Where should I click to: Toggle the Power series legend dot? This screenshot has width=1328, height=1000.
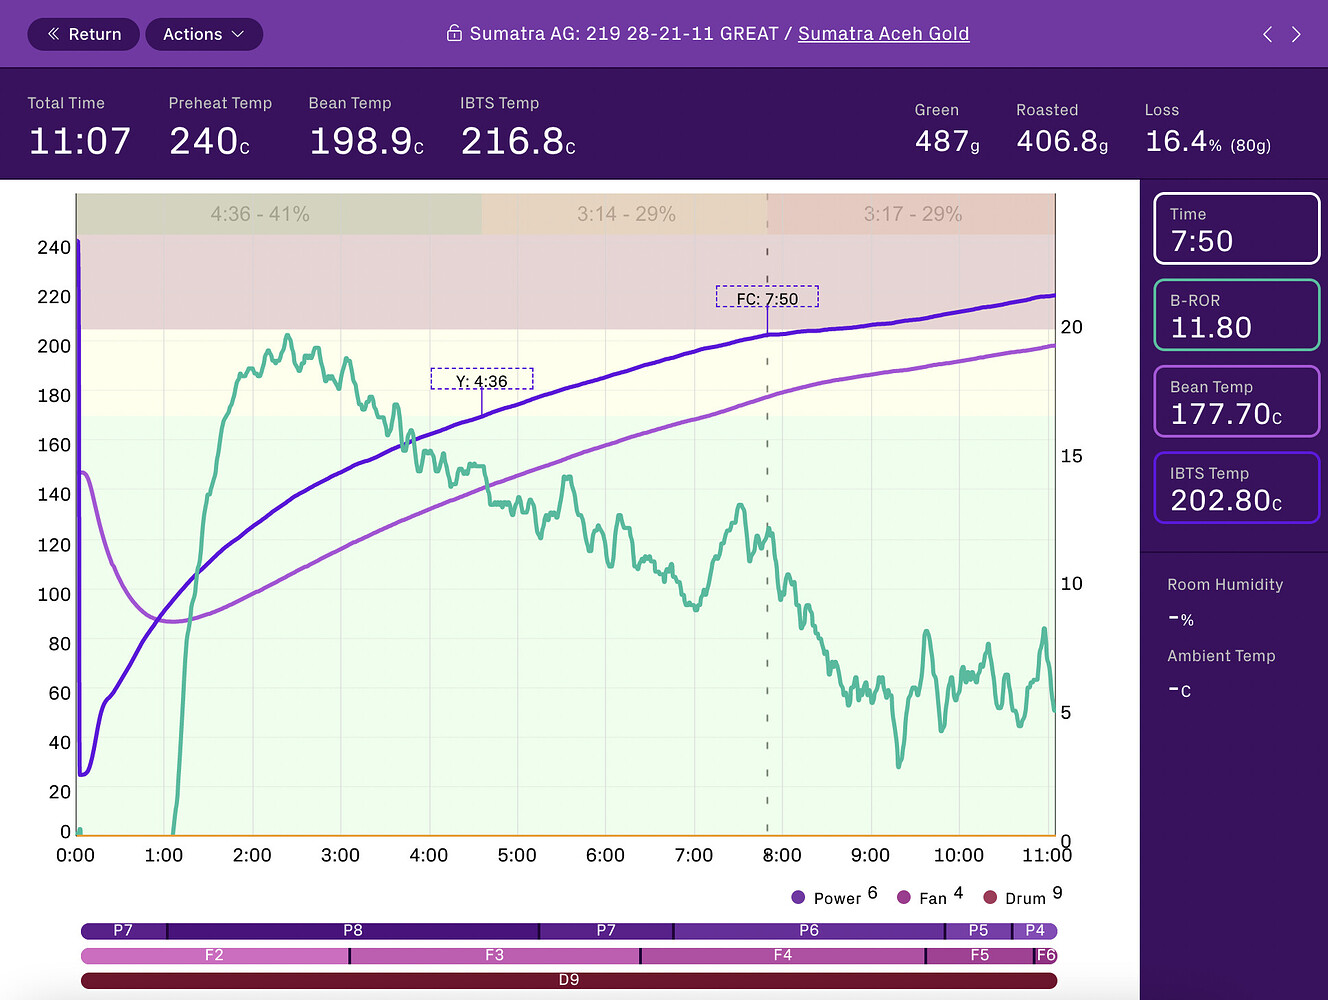coord(798,897)
